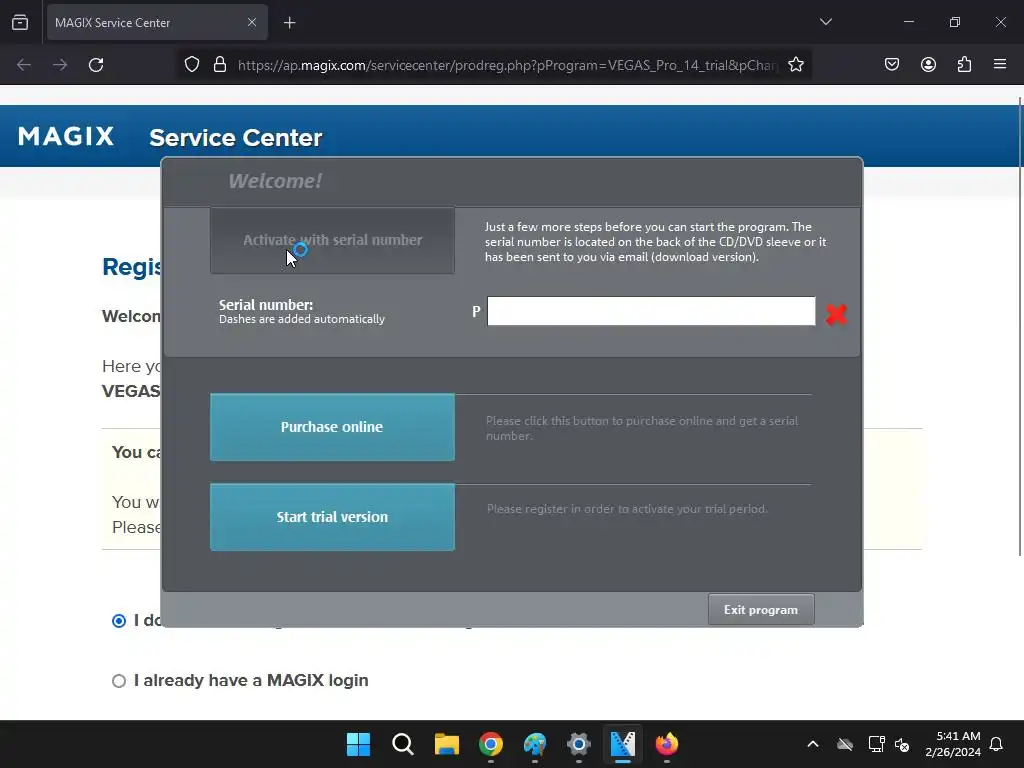This screenshot has height=768, width=1024.
Task: Open the tracking protection shield icon
Action: (x=191, y=65)
